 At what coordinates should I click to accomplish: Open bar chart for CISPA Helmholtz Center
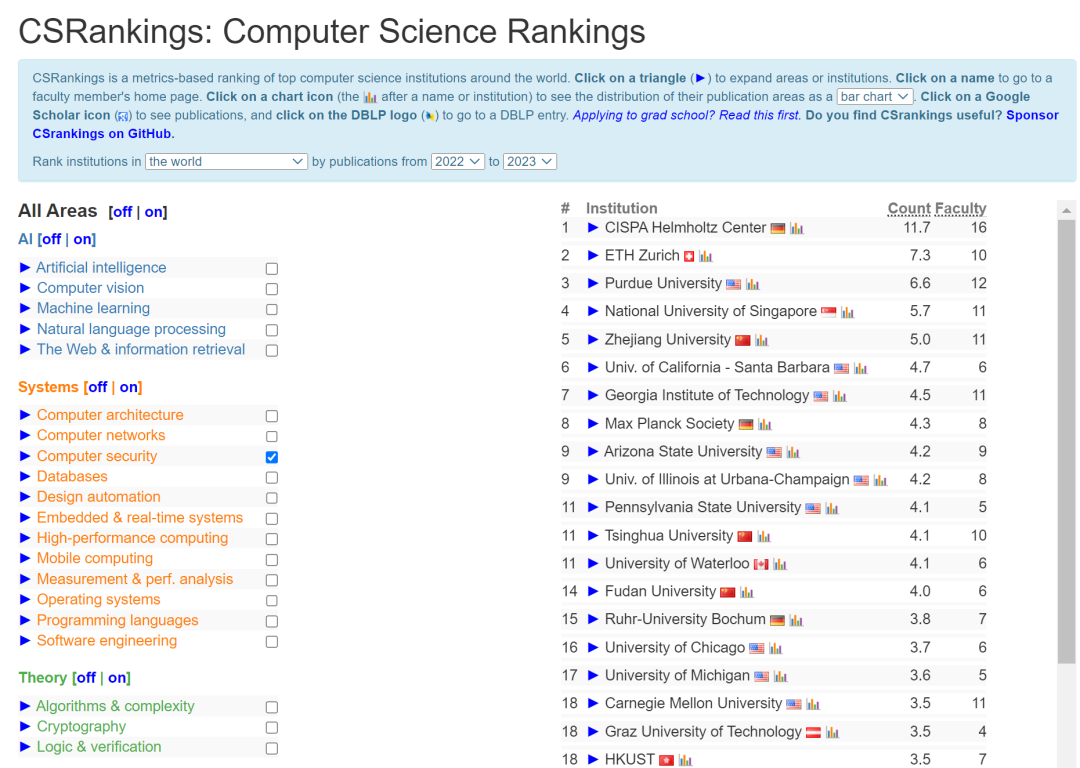pos(795,227)
